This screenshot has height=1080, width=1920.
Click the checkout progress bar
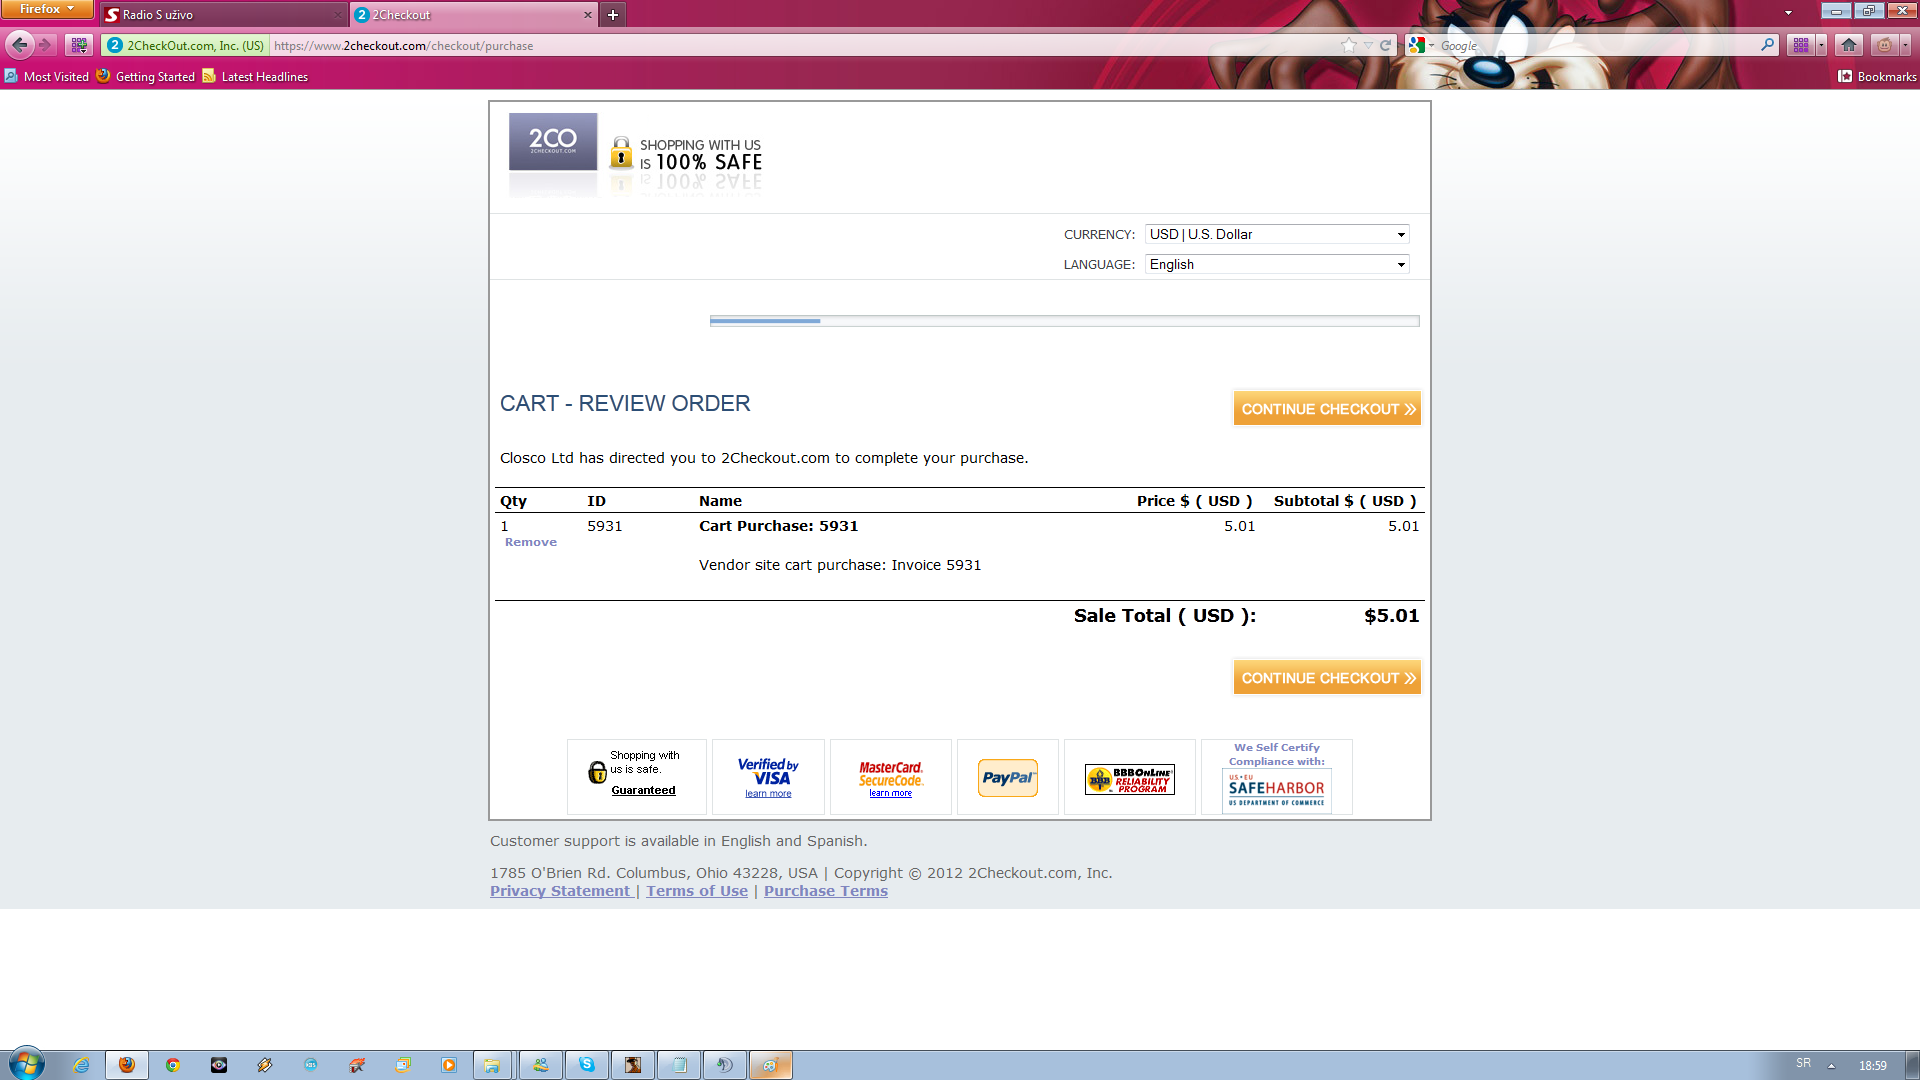click(1064, 321)
